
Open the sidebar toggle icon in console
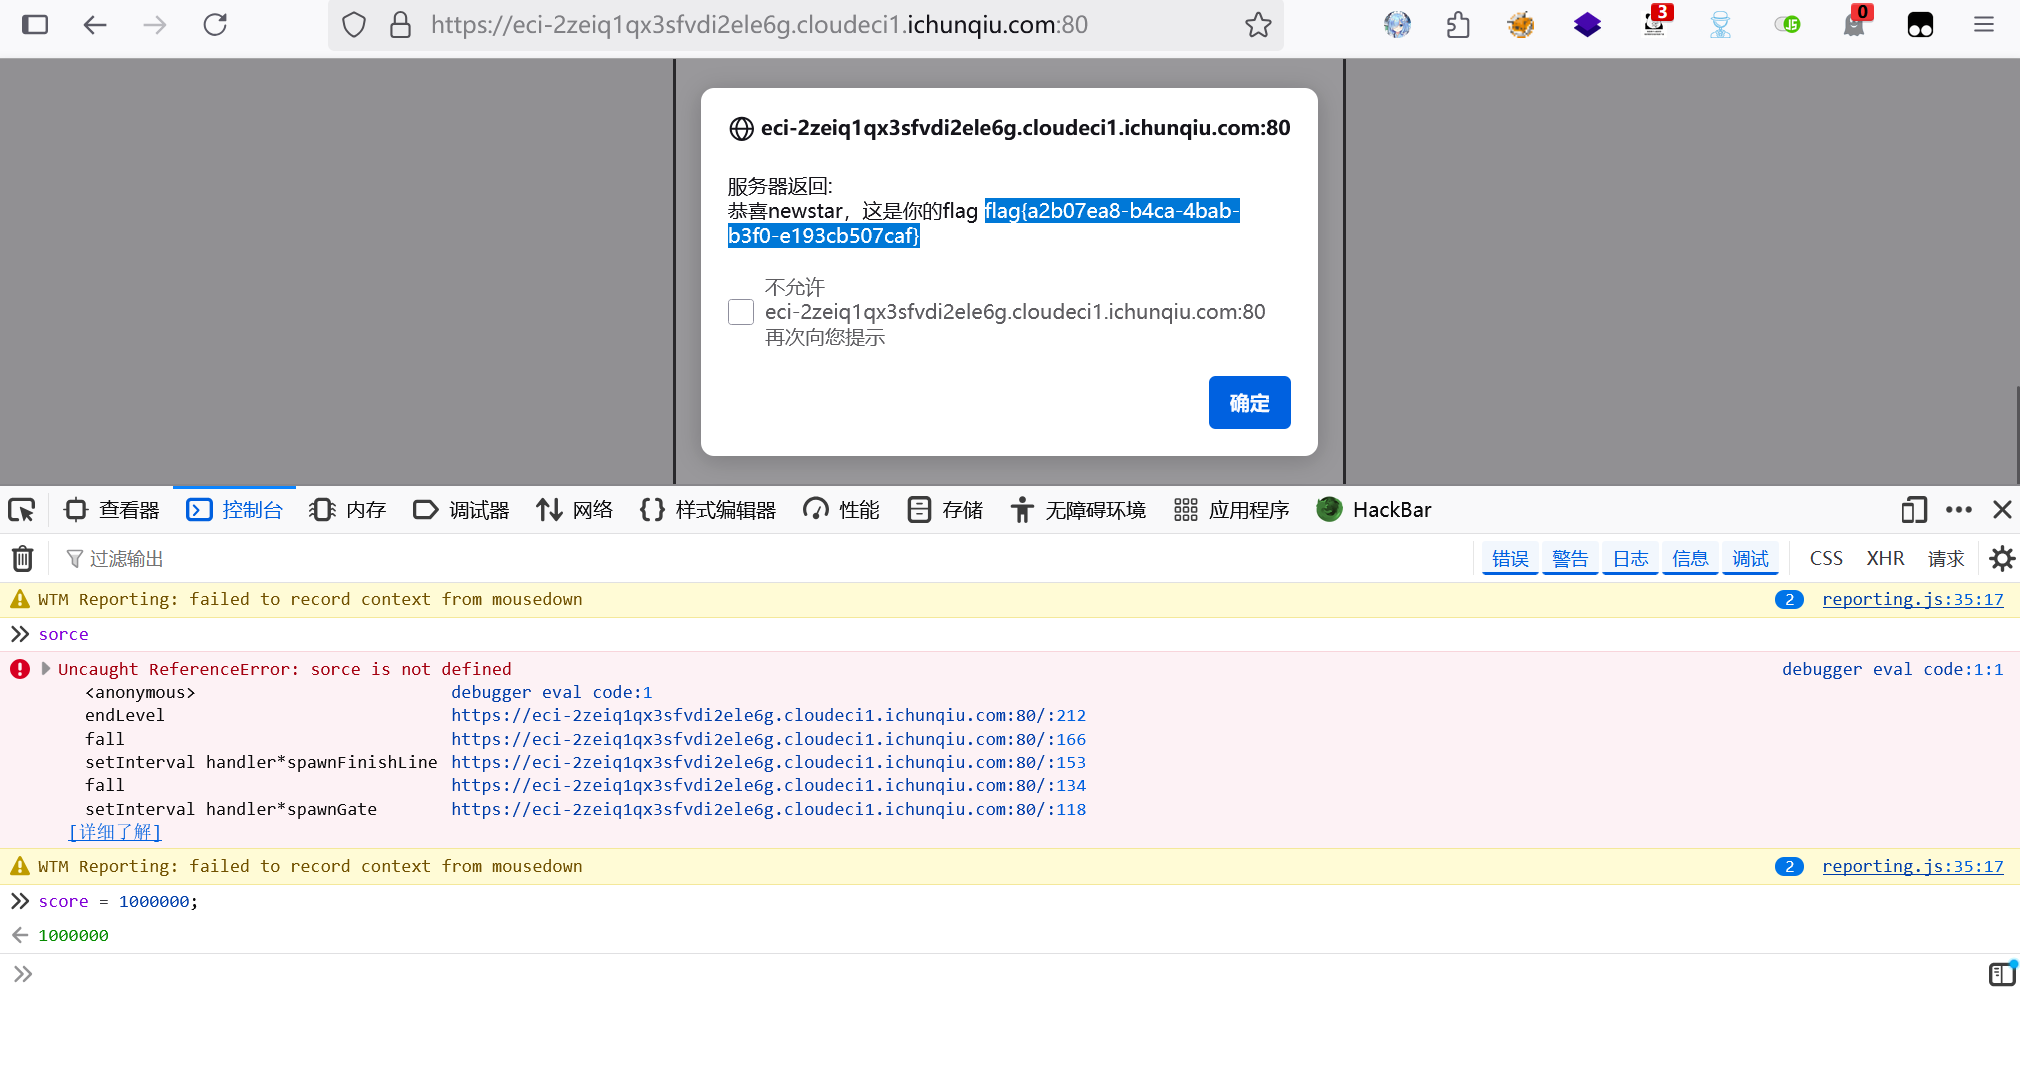[x=2001, y=974]
